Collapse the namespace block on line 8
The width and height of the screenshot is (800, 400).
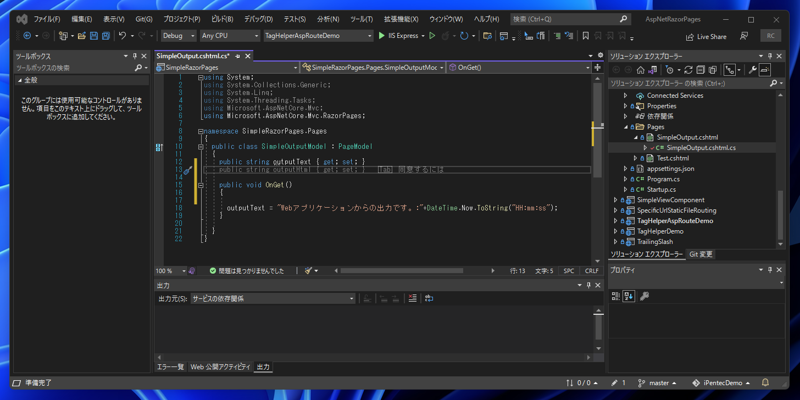[201, 131]
